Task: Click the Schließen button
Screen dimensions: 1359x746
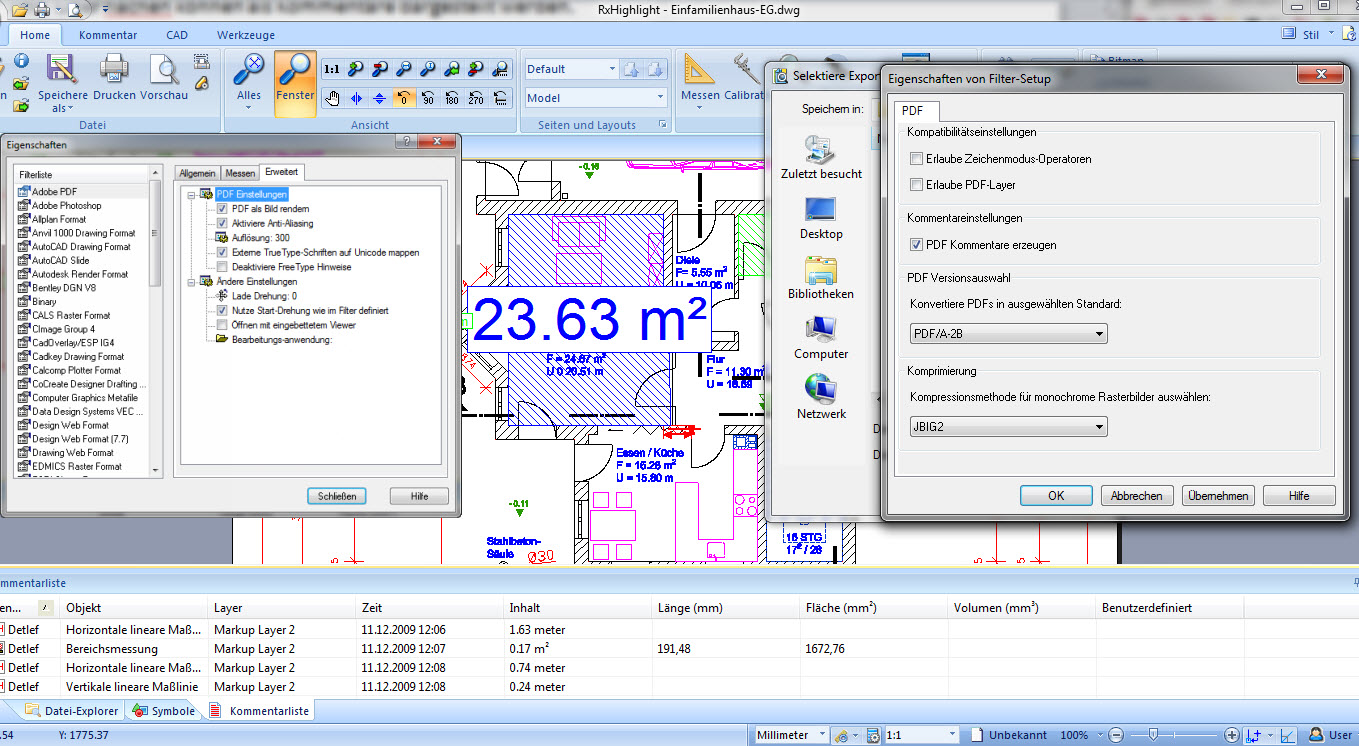Action: pos(337,496)
